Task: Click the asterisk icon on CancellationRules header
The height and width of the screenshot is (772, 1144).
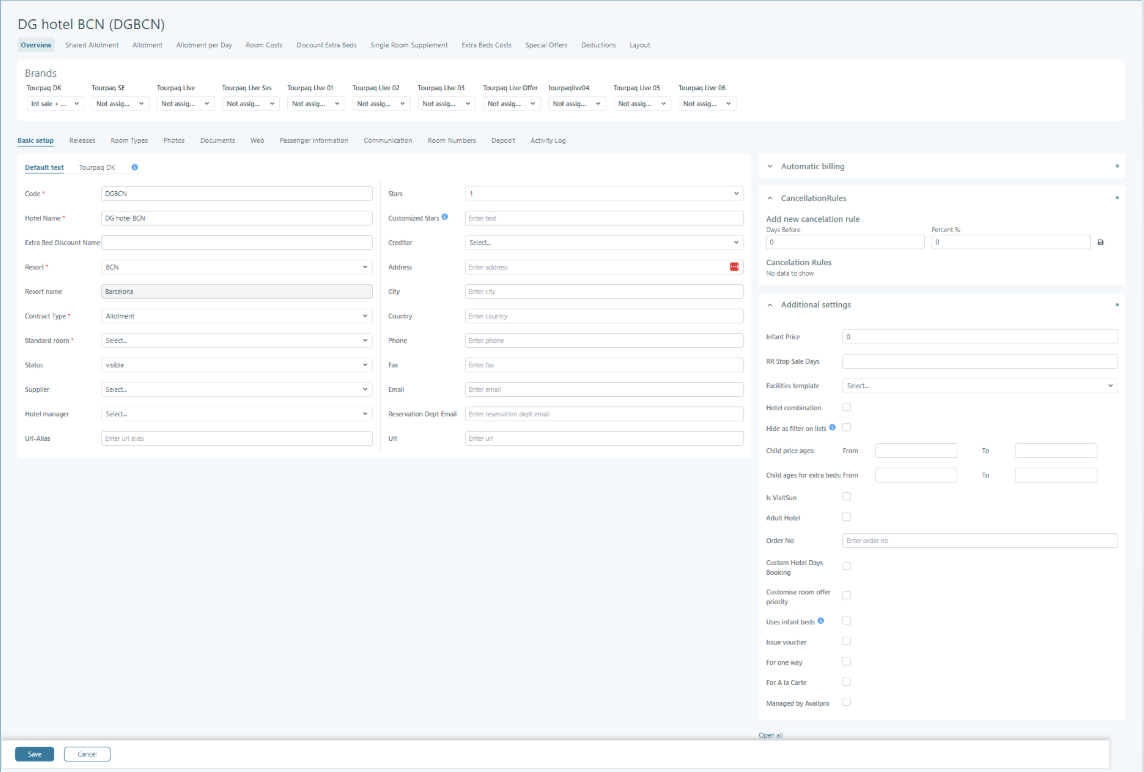Action: [1116, 198]
